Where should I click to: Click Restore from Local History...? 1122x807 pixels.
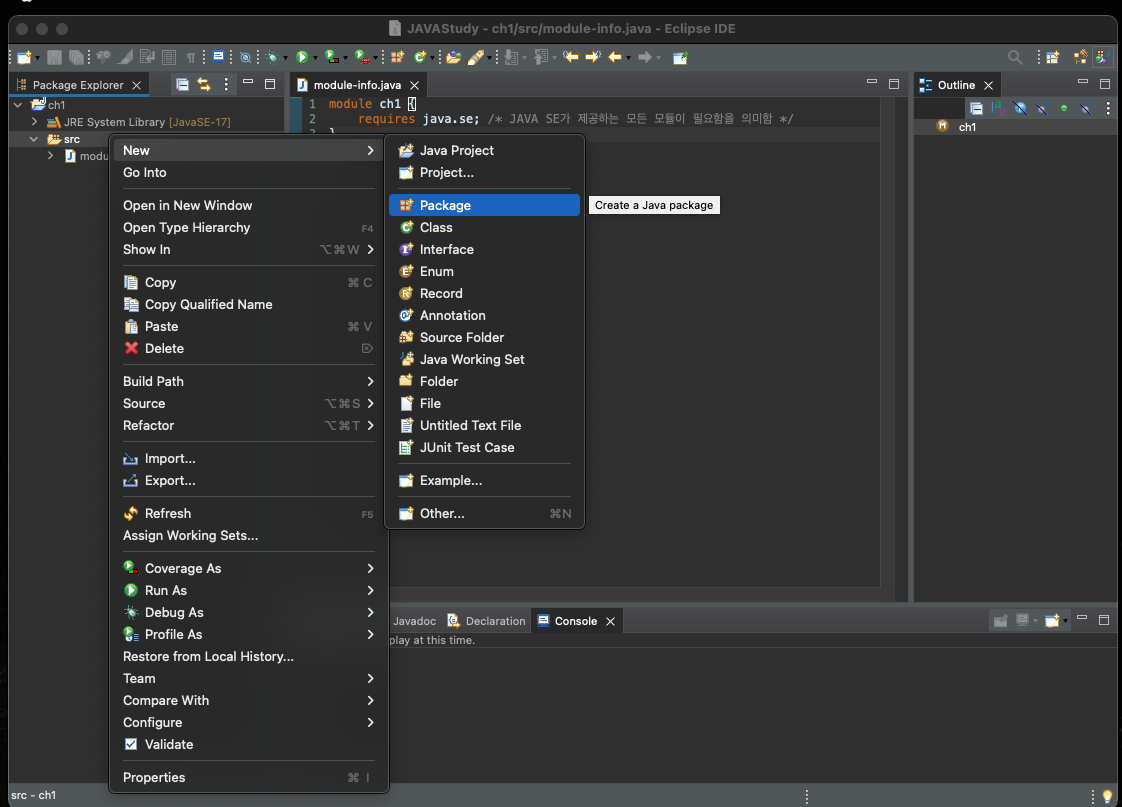pyautogui.click(x=248, y=657)
